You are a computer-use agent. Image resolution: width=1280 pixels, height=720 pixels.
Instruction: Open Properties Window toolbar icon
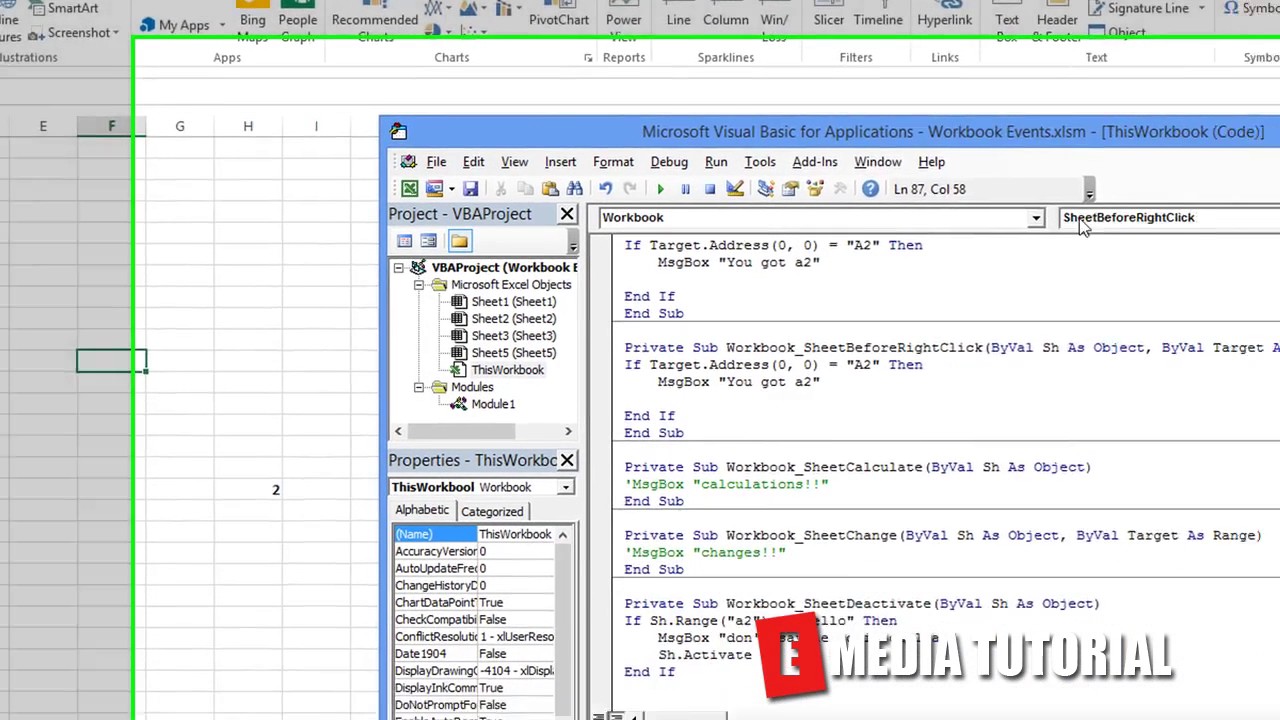tap(790, 189)
